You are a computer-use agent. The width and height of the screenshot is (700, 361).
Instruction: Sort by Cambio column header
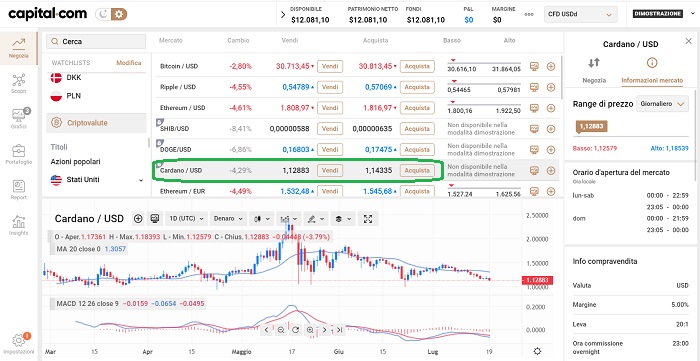[238, 41]
